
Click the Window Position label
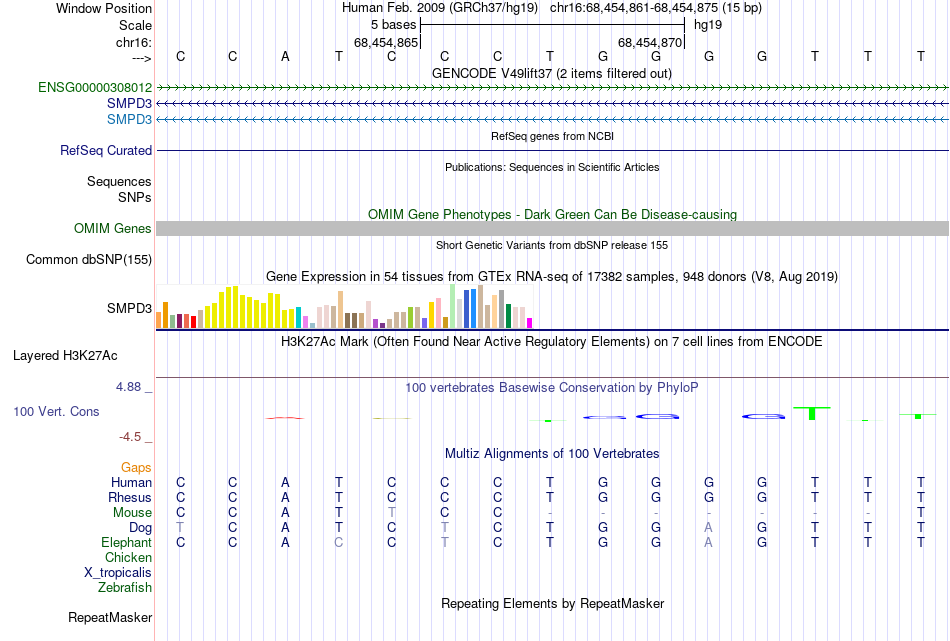coord(104,8)
